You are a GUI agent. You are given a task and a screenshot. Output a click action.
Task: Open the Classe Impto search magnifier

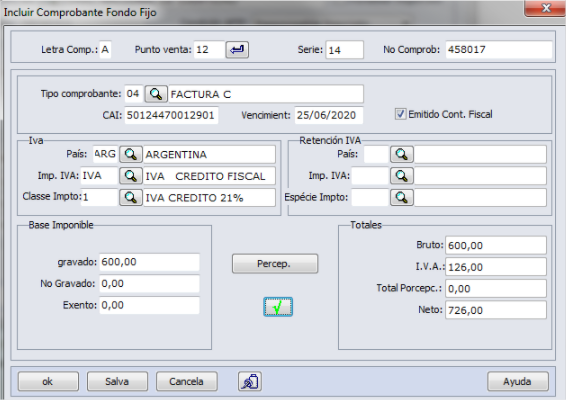click(131, 197)
